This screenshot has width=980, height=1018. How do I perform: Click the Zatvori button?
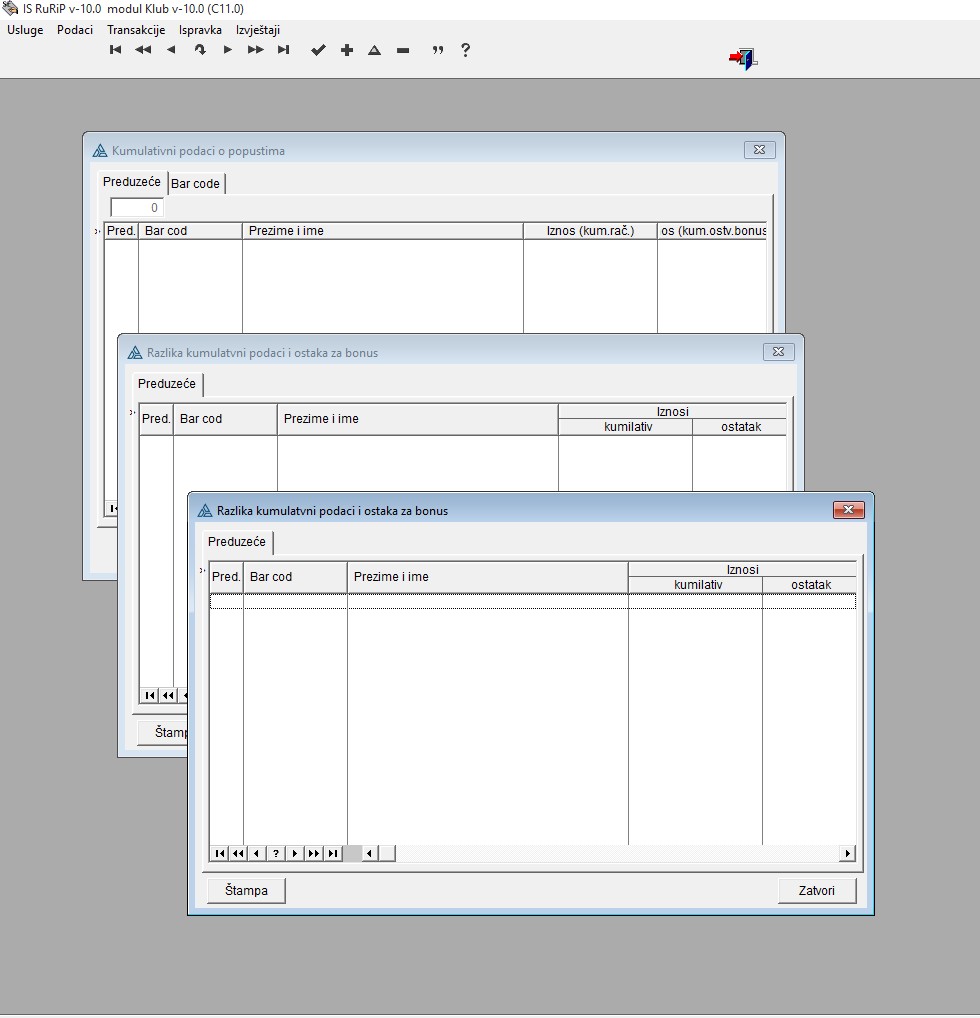(817, 890)
